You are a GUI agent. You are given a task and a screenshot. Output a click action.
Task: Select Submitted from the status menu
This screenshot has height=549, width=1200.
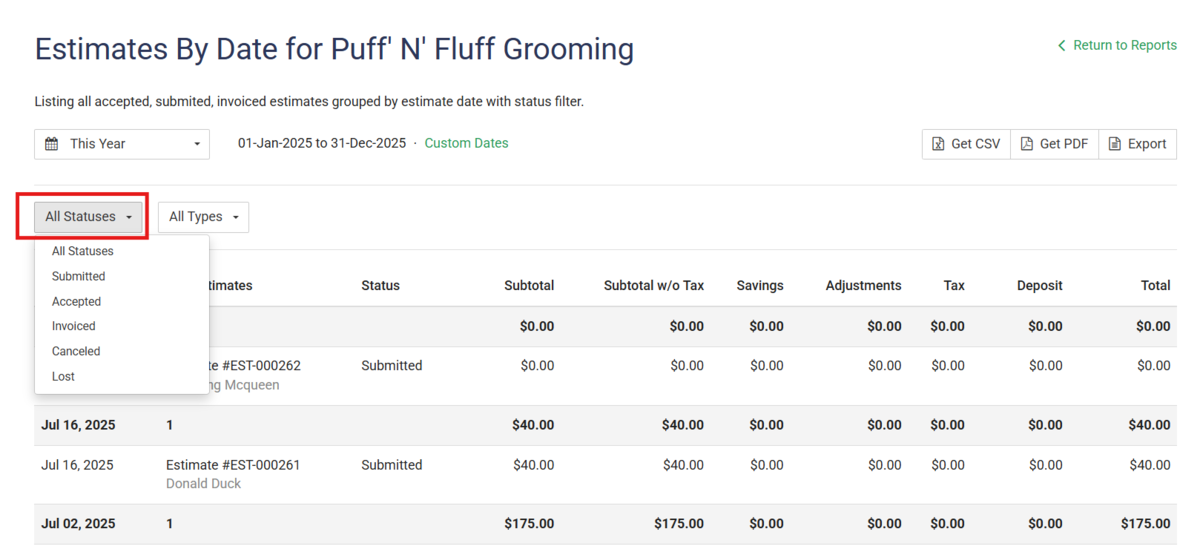tap(79, 276)
